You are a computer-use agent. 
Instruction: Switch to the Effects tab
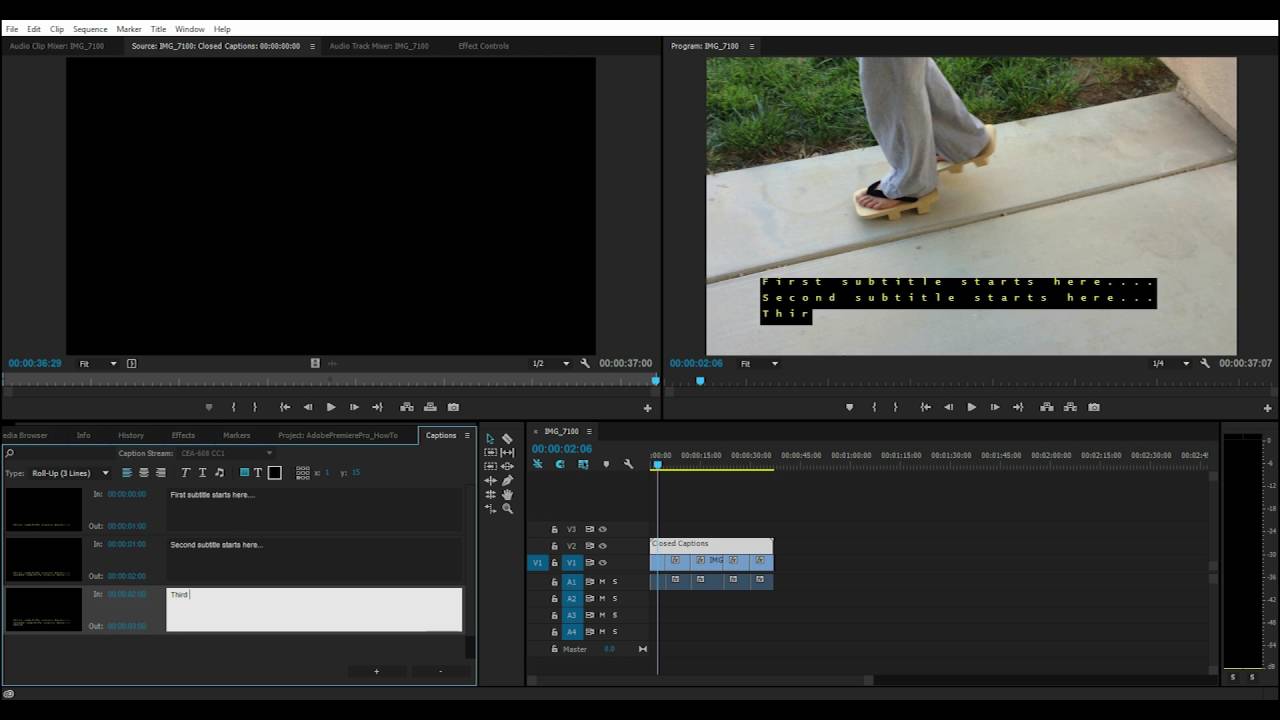tap(183, 435)
